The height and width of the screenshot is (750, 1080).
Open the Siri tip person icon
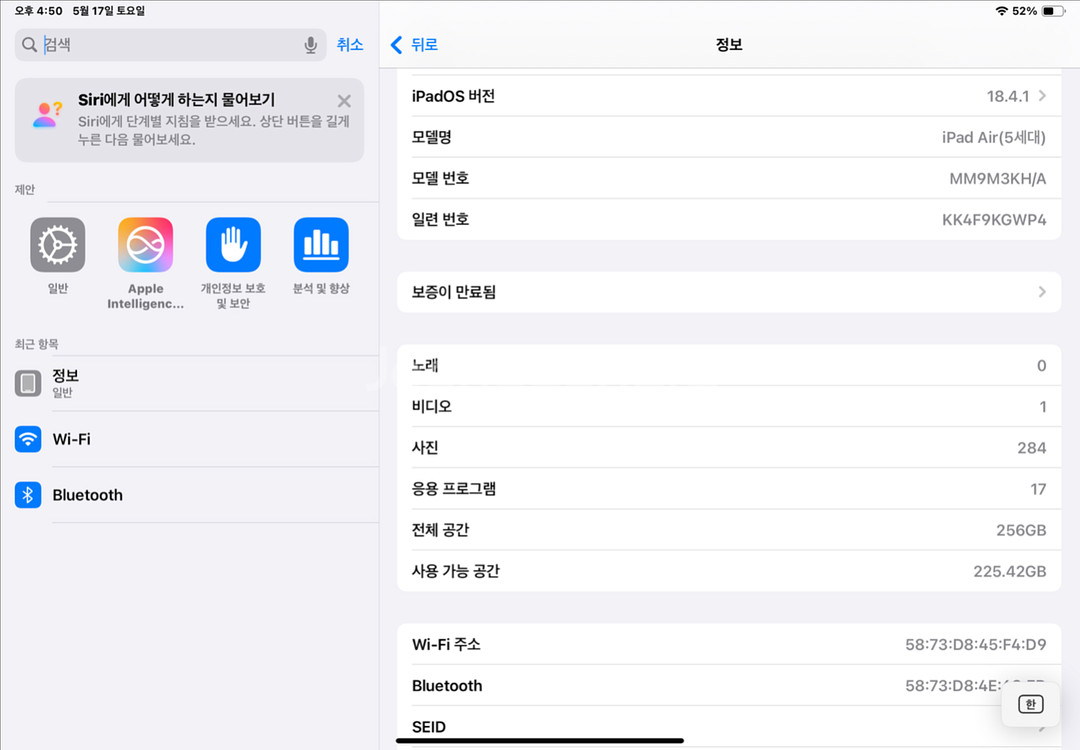click(47, 115)
